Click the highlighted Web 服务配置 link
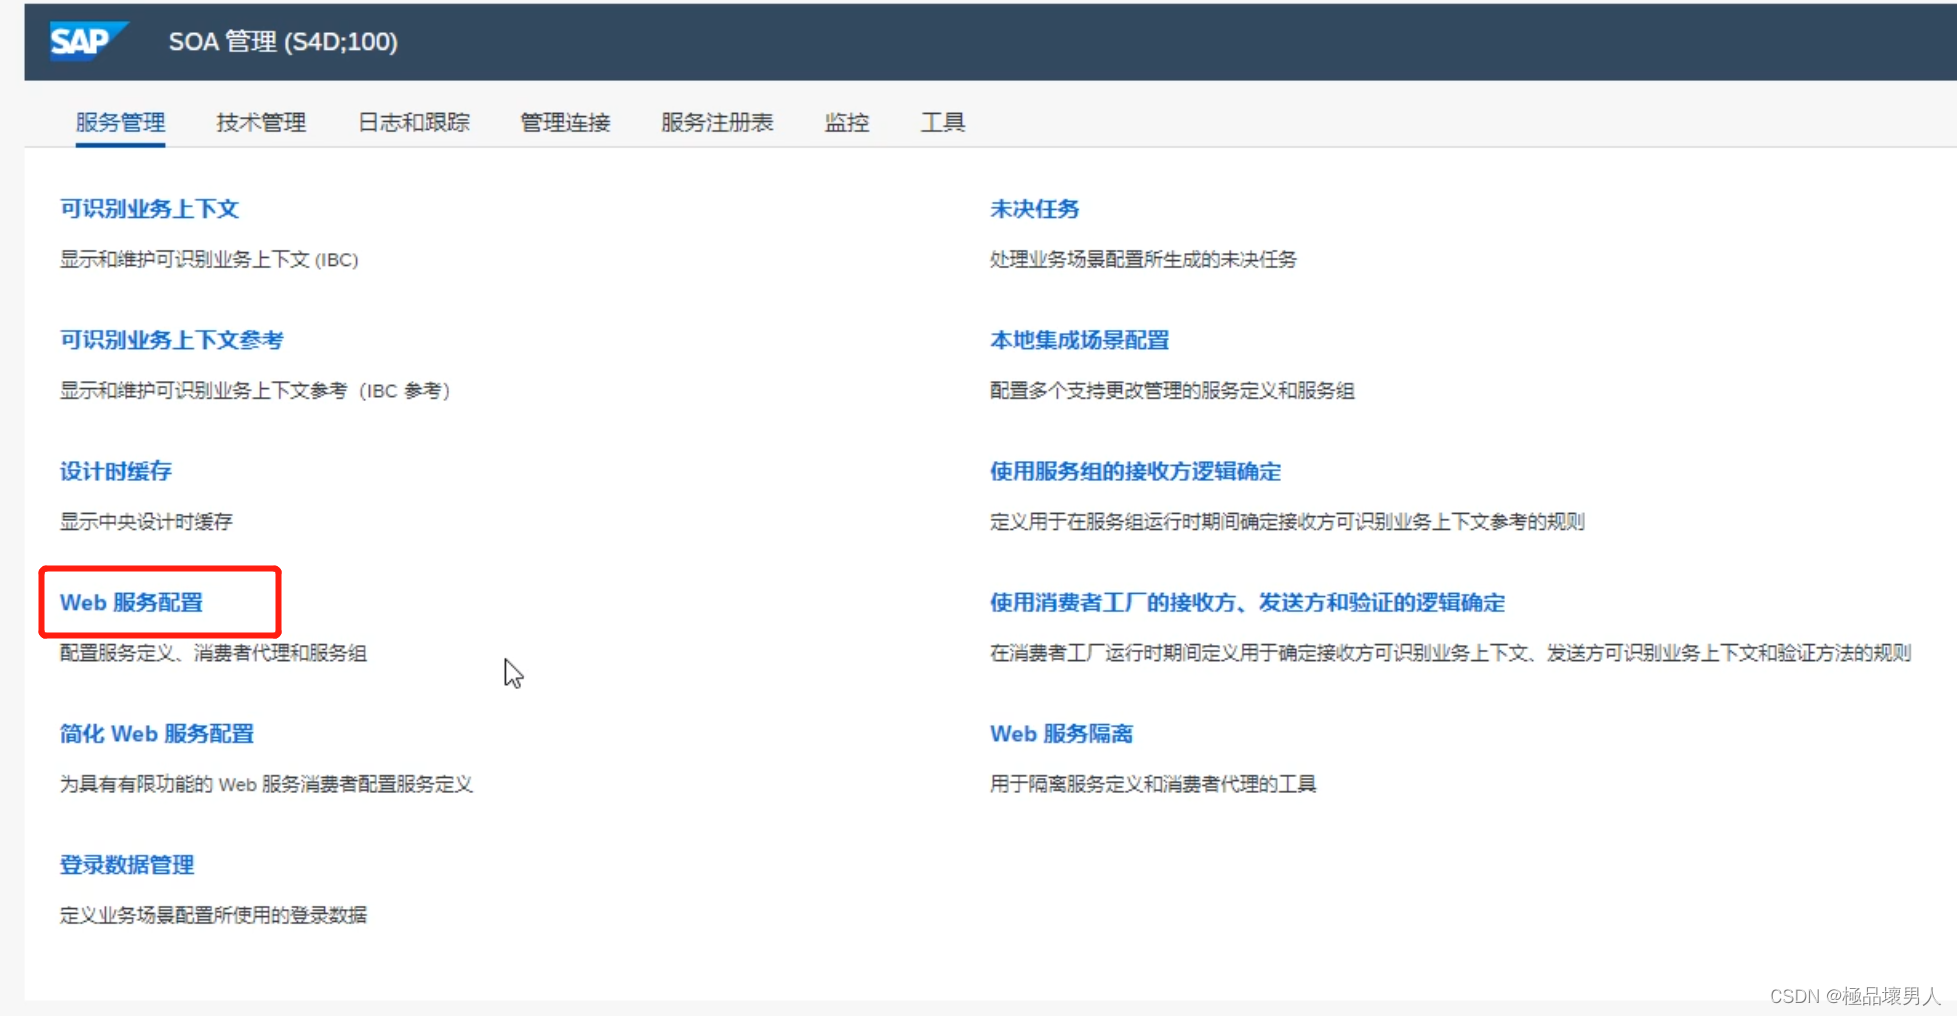Screen dimensions: 1957x1016 click(x=132, y=602)
